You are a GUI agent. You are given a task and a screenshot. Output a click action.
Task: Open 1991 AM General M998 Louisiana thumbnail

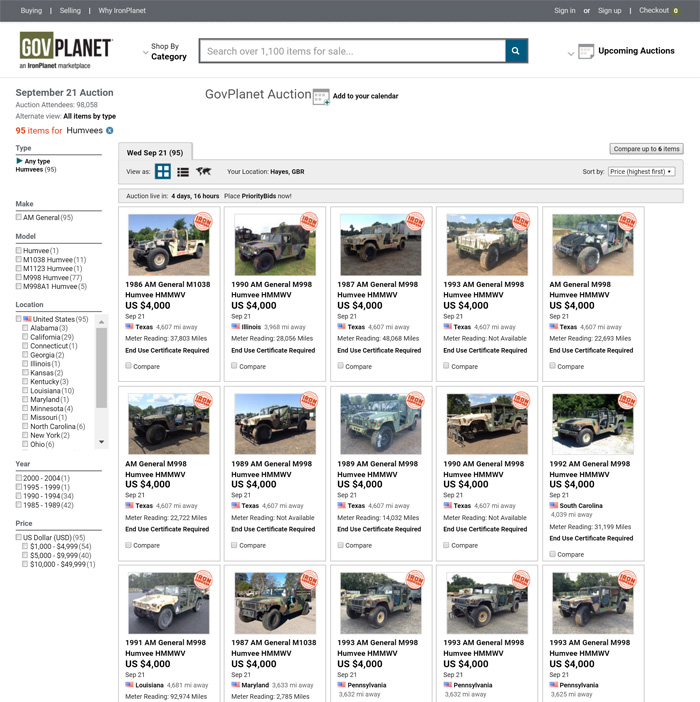169,603
